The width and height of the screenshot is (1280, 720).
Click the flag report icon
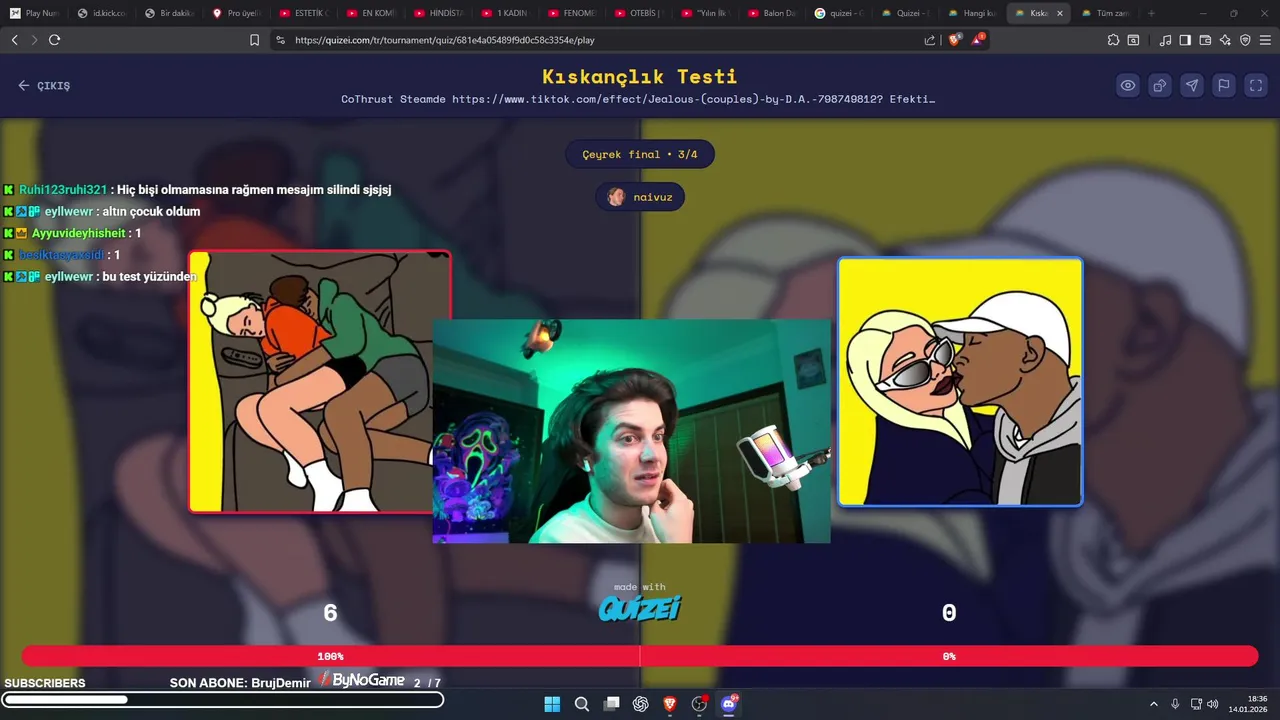pos(1224,85)
